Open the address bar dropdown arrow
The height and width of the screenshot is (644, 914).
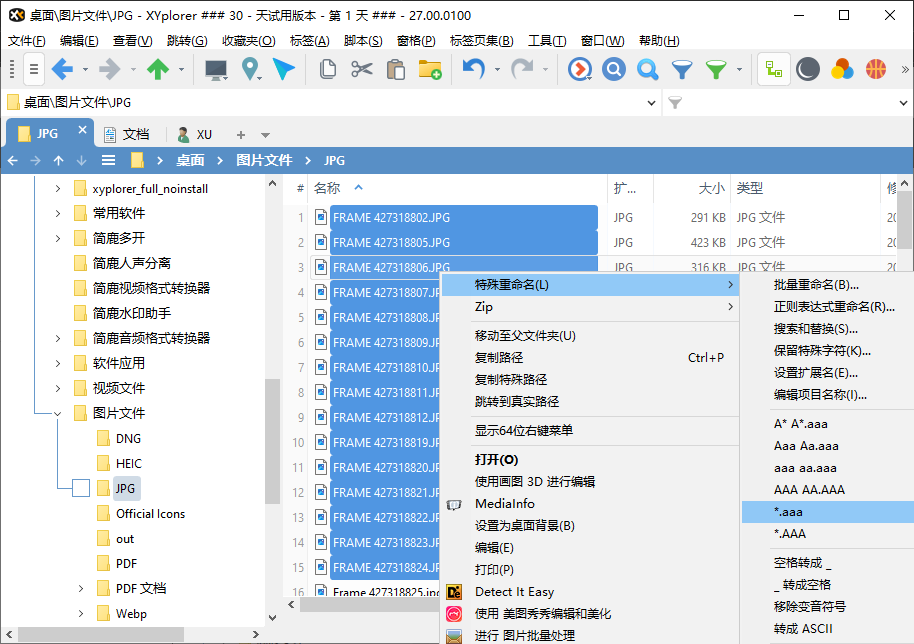coord(653,102)
